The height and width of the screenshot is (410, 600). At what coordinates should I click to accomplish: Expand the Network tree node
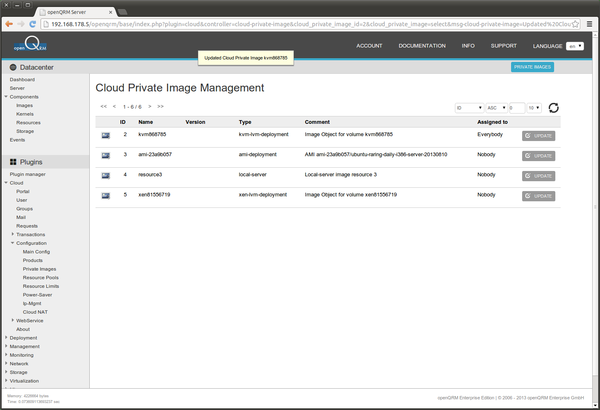point(6,363)
